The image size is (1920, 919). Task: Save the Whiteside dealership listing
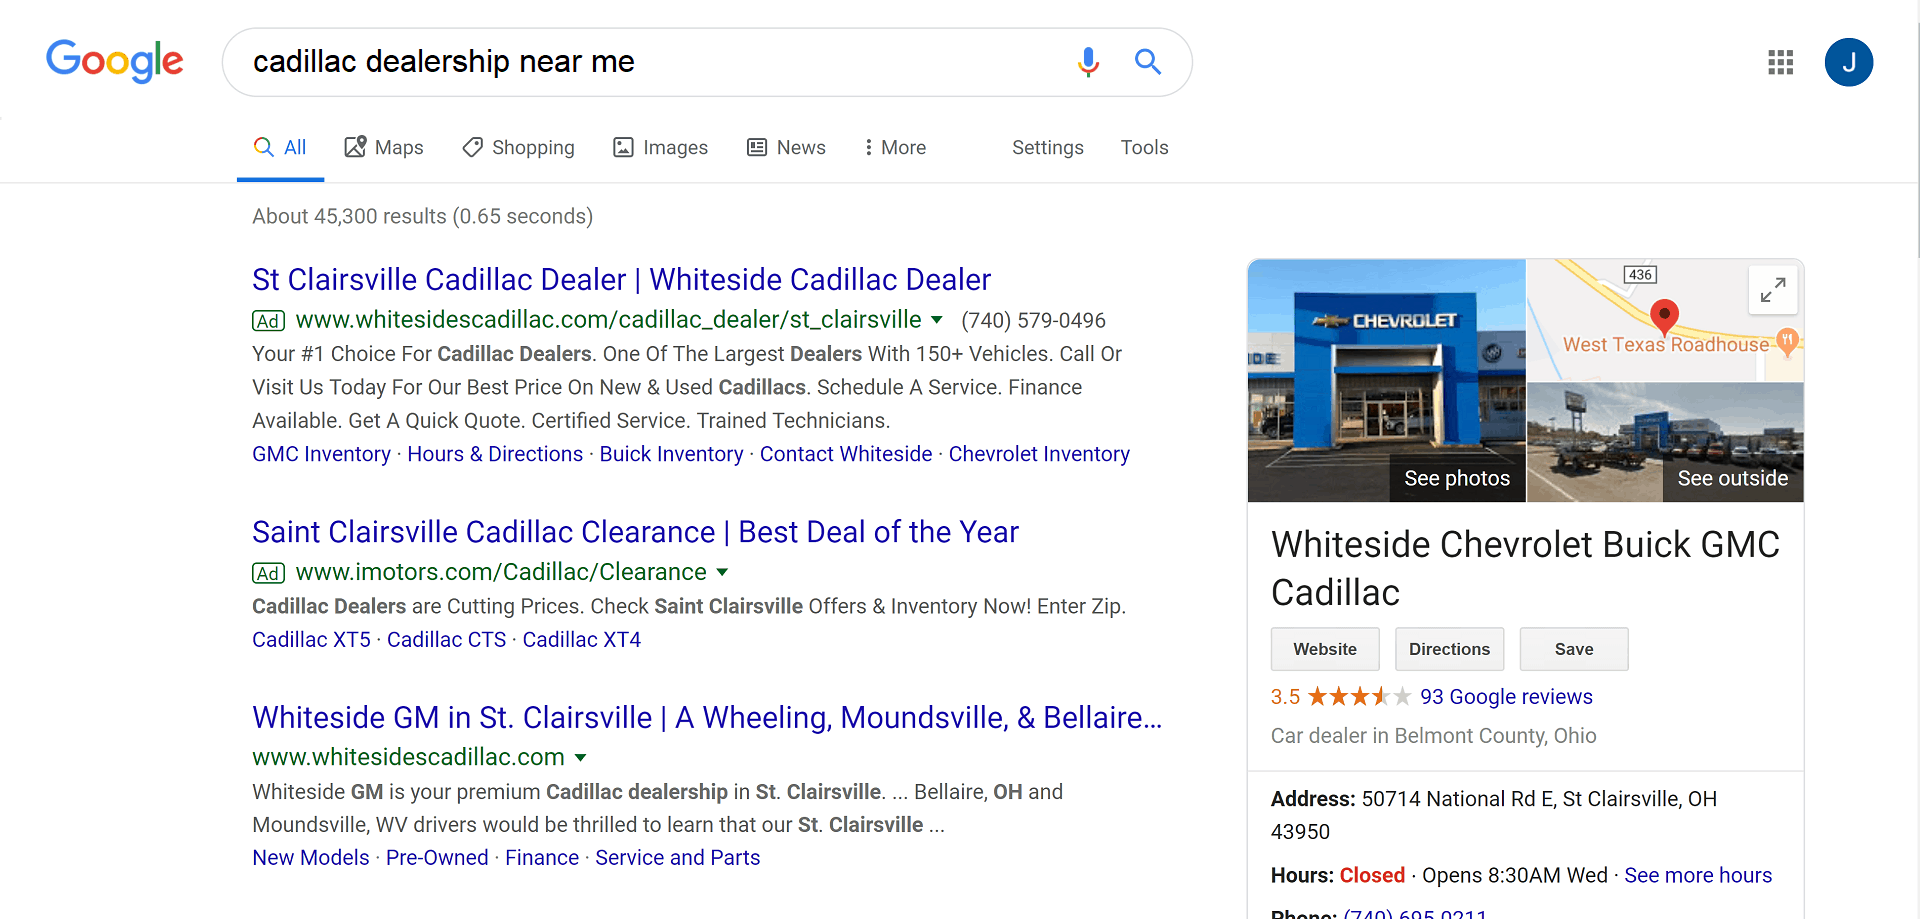1574,649
